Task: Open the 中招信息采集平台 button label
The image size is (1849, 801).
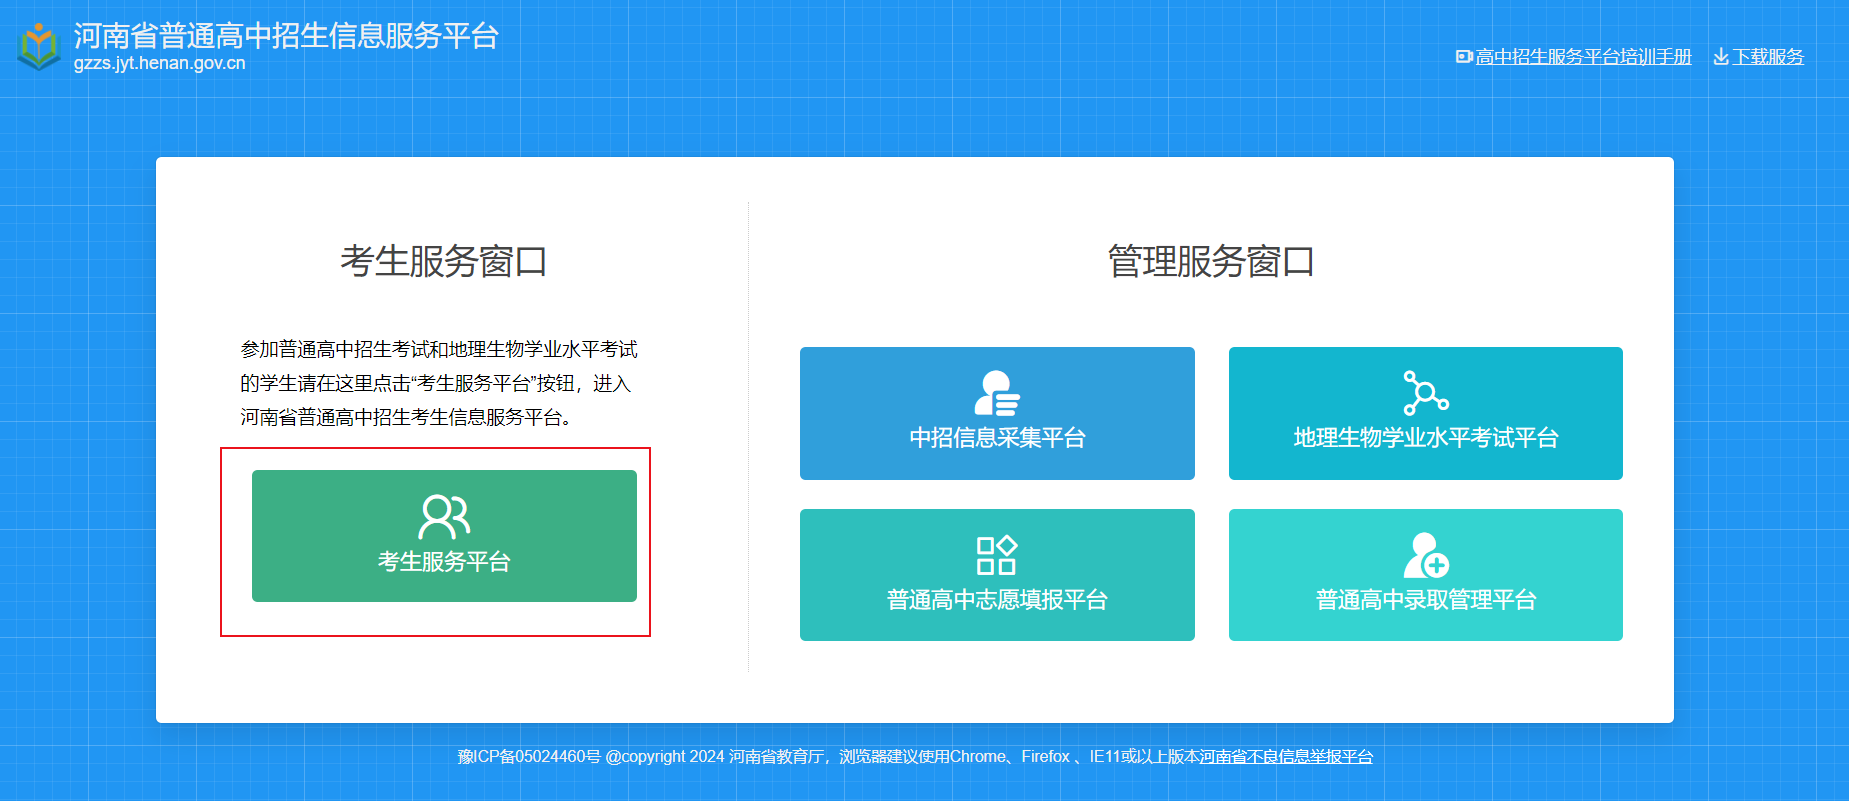Action: click(x=997, y=438)
